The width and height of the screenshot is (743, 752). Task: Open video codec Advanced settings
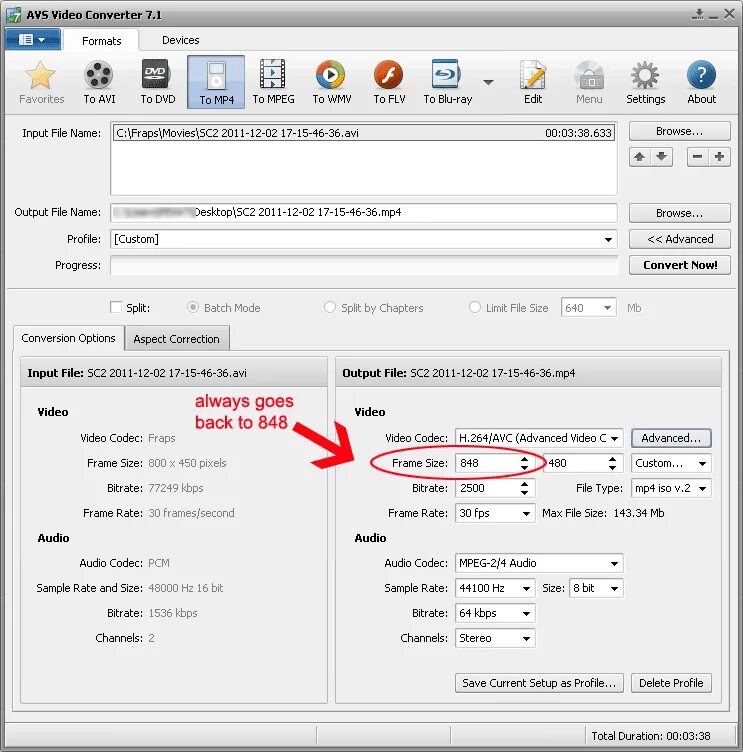tap(671, 438)
